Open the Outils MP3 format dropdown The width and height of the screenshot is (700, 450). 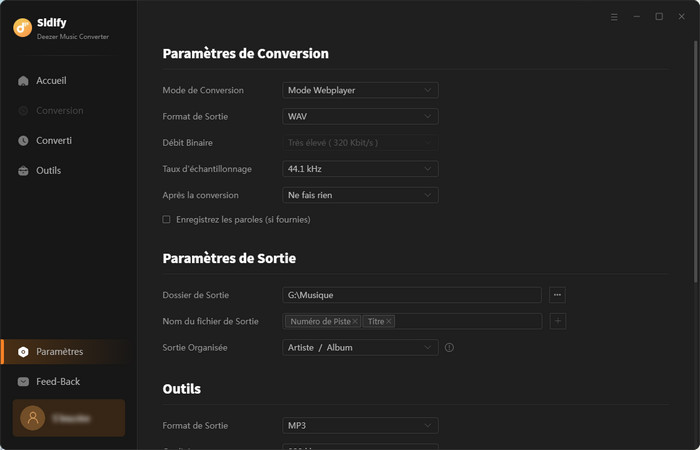click(360, 426)
